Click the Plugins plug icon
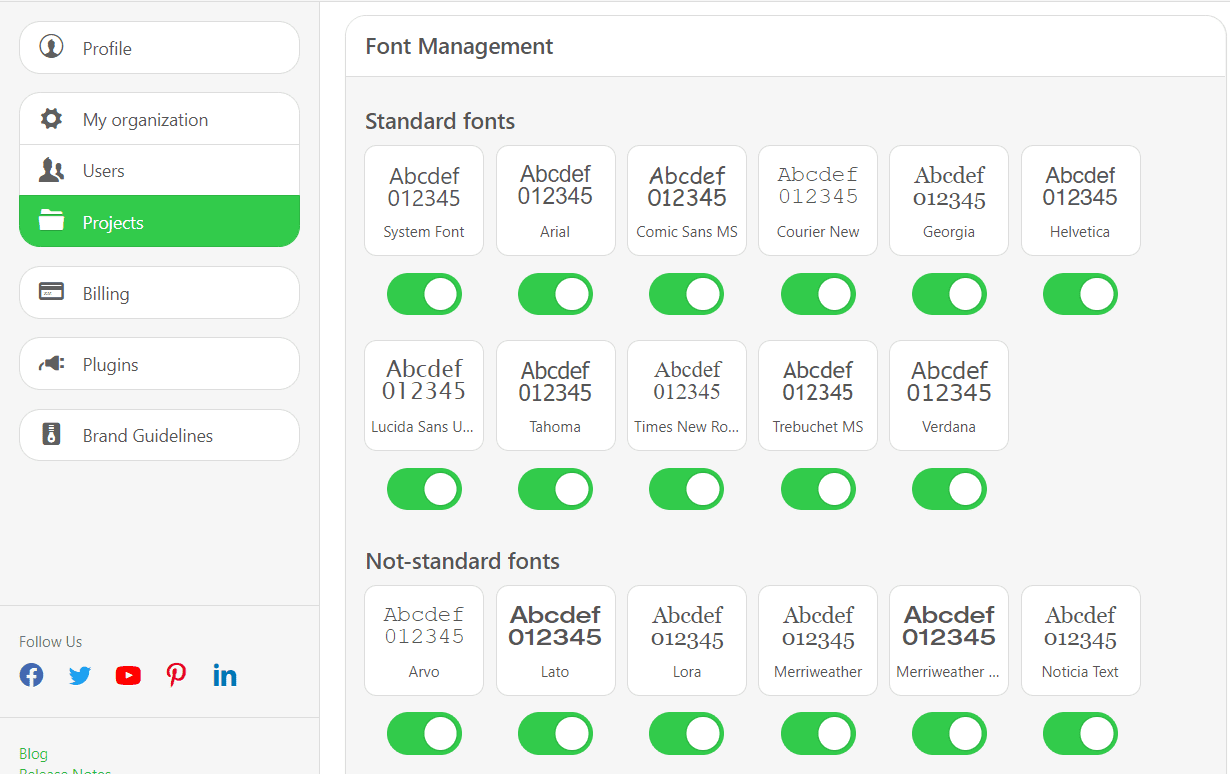 click(x=51, y=364)
